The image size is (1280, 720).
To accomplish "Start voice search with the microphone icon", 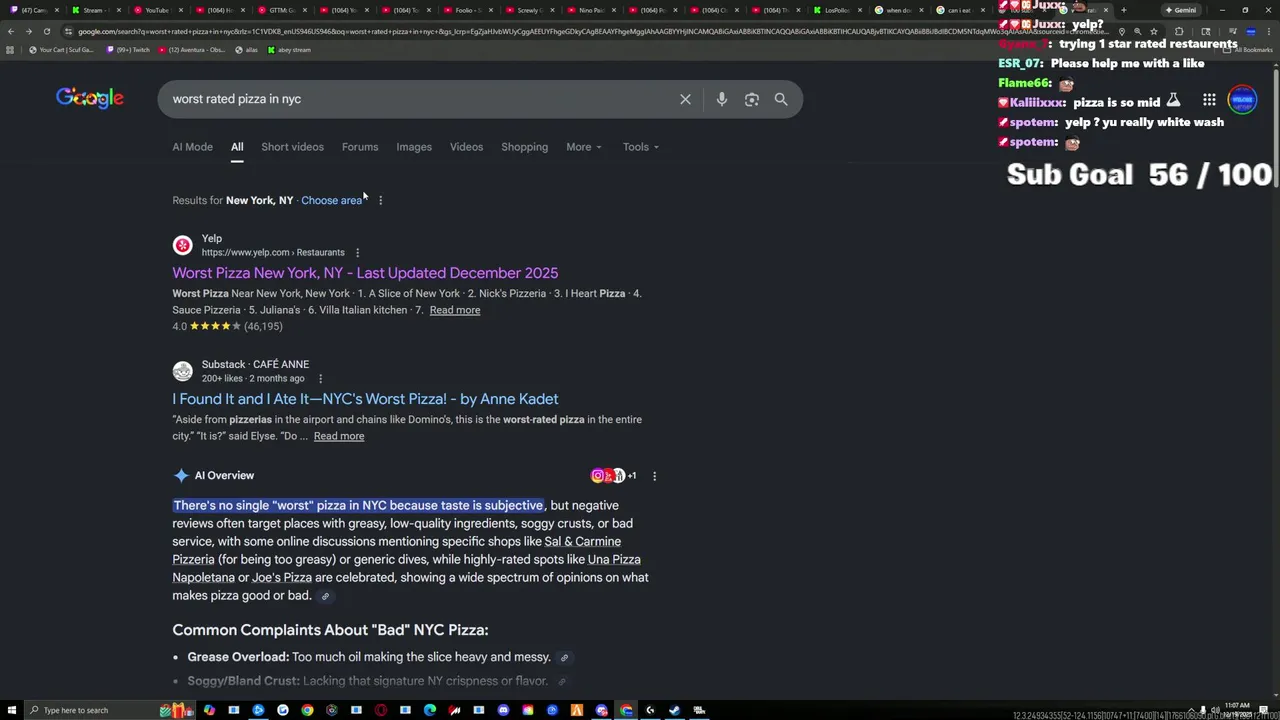I will tap(721, 99).
